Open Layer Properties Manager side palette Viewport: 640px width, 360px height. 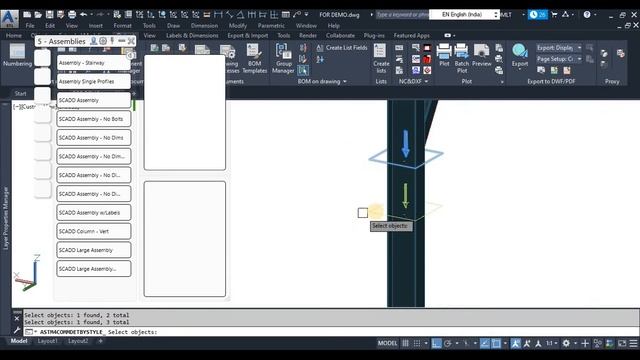[x=6, y=218]
